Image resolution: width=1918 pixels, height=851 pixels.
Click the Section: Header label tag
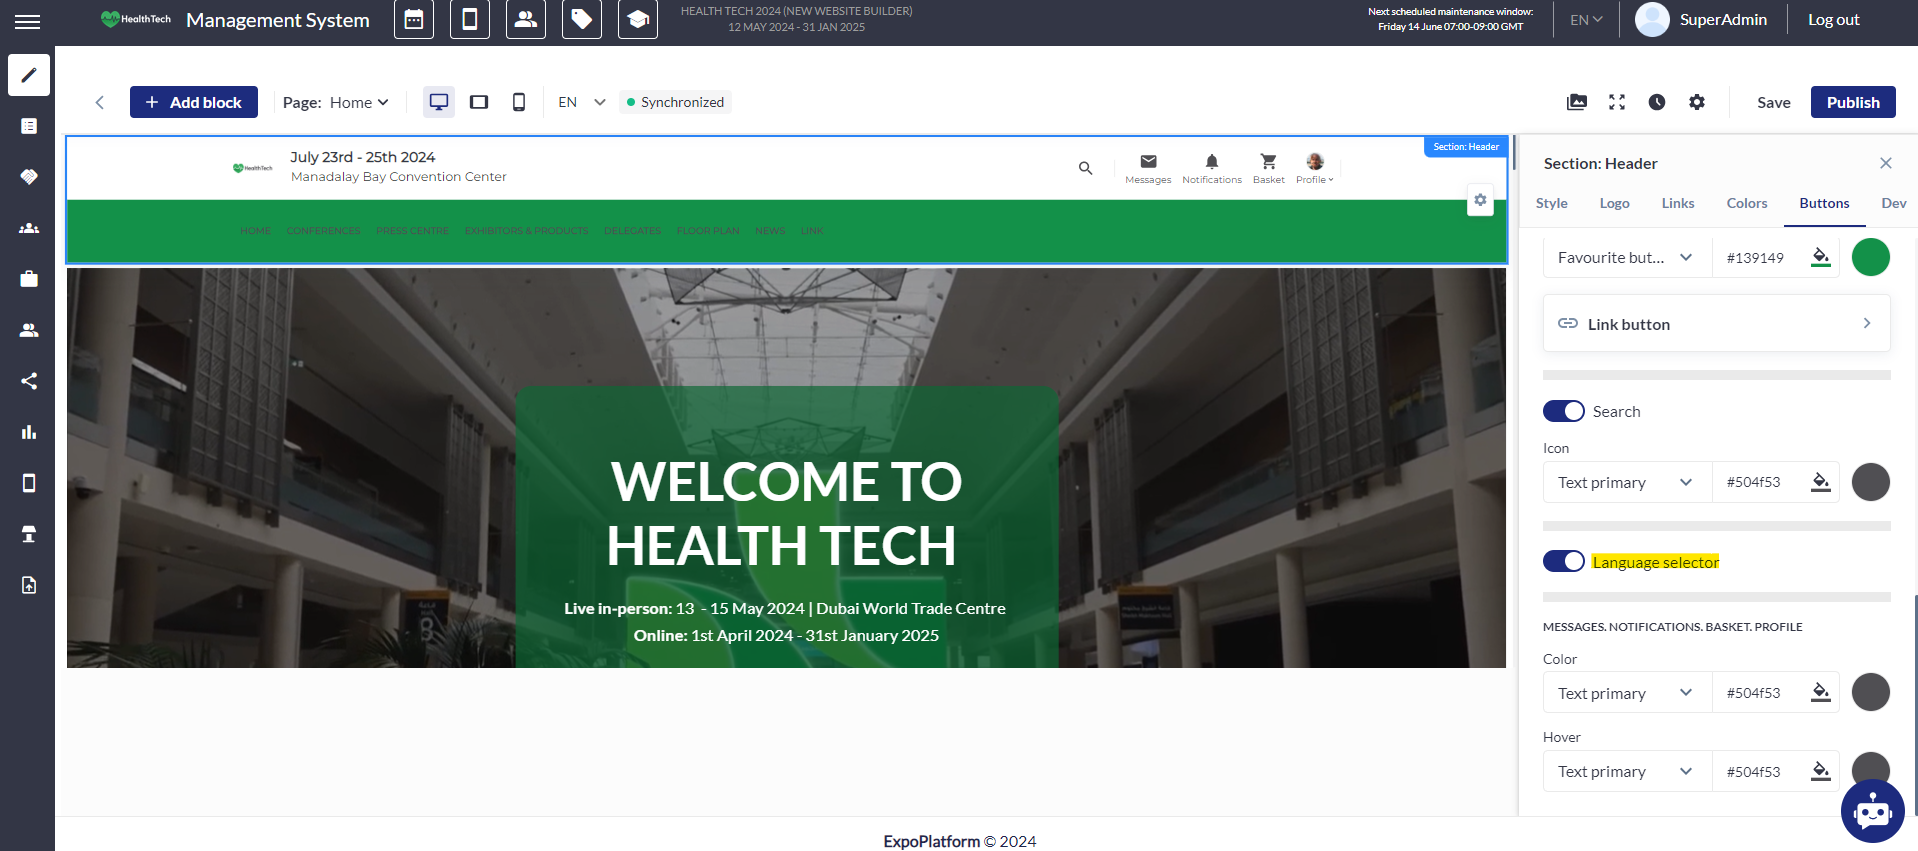pos(1466,147)
